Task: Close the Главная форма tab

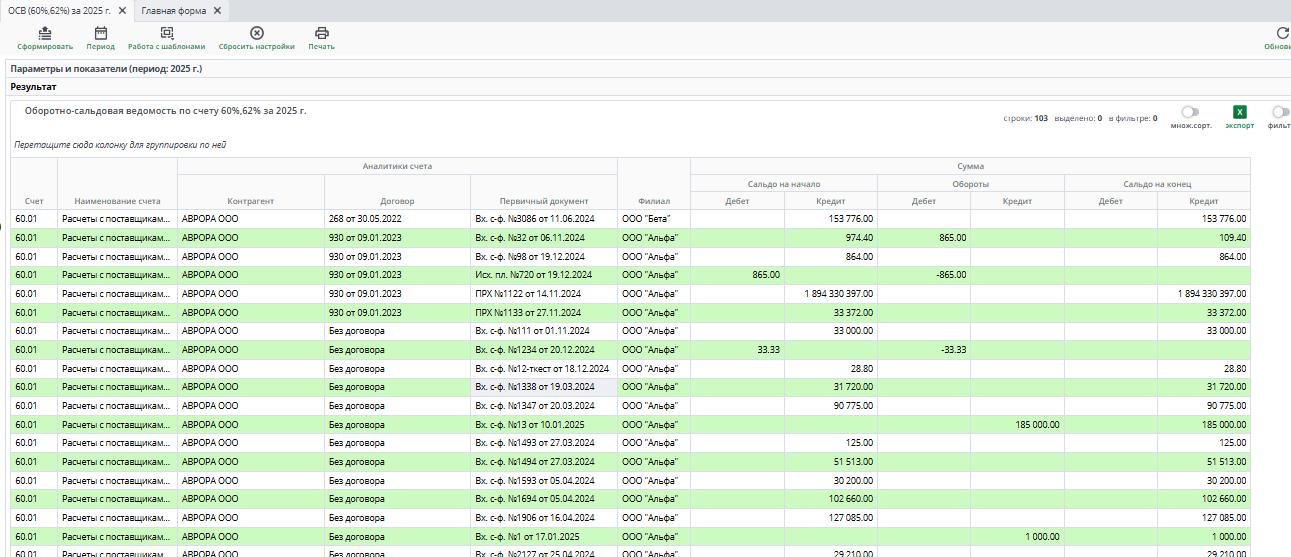Action: coord(217,10)
